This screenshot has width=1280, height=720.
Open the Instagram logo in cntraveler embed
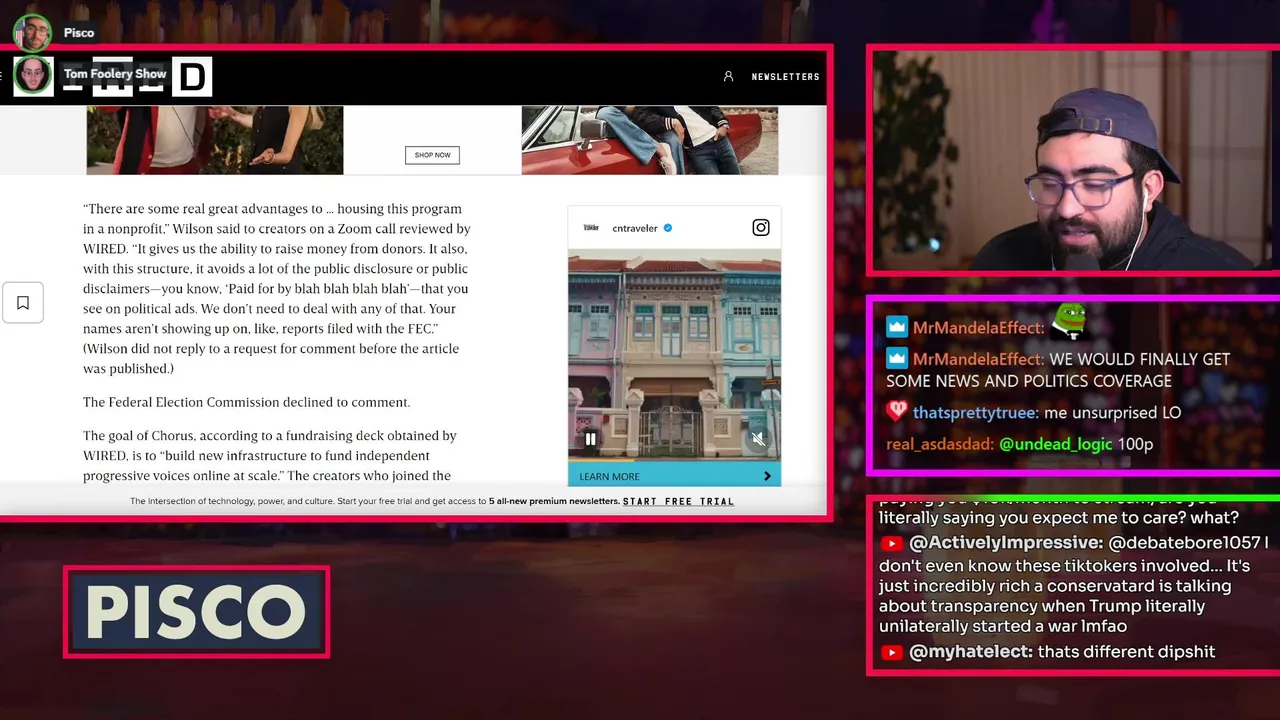click(x=761, y=228)
